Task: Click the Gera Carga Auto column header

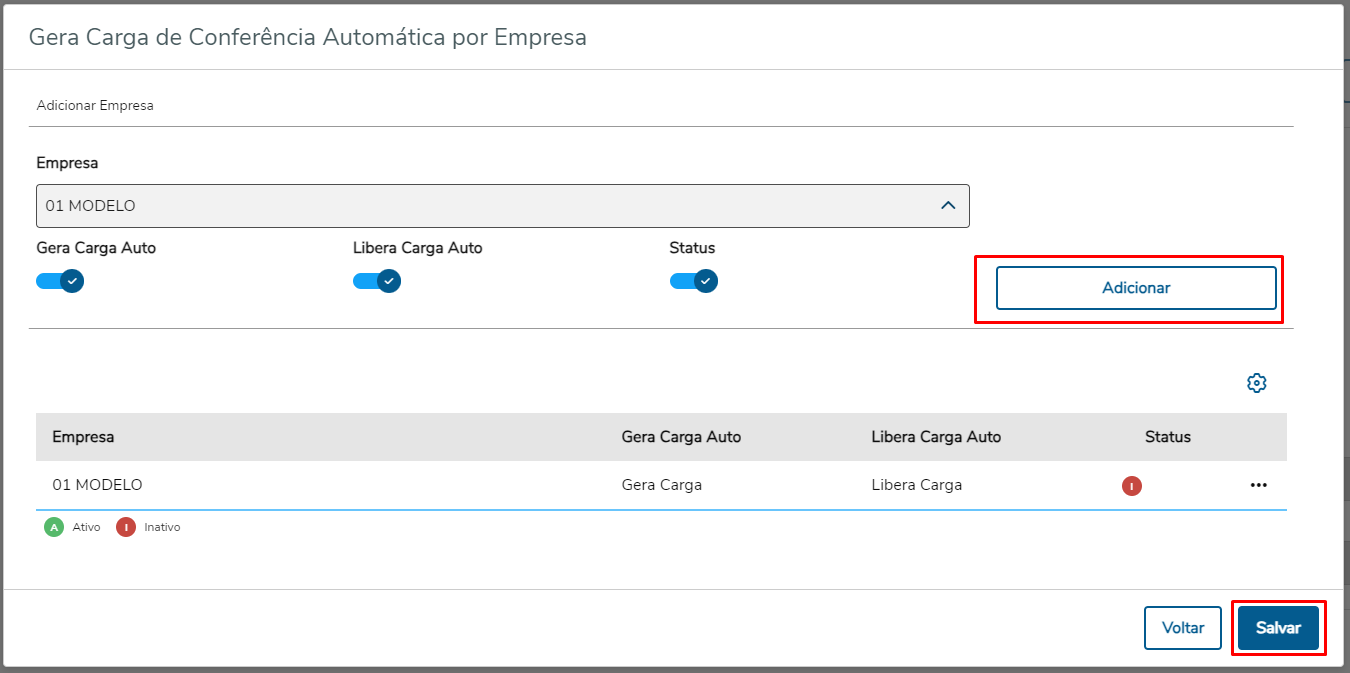Action: click(x=681, y=437)
